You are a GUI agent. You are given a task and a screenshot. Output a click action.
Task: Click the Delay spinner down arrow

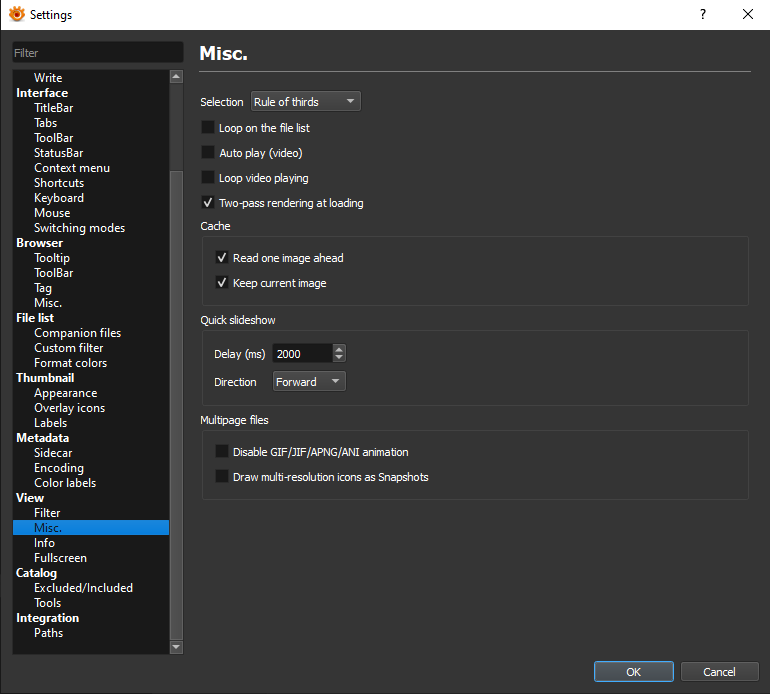[339, 357]
